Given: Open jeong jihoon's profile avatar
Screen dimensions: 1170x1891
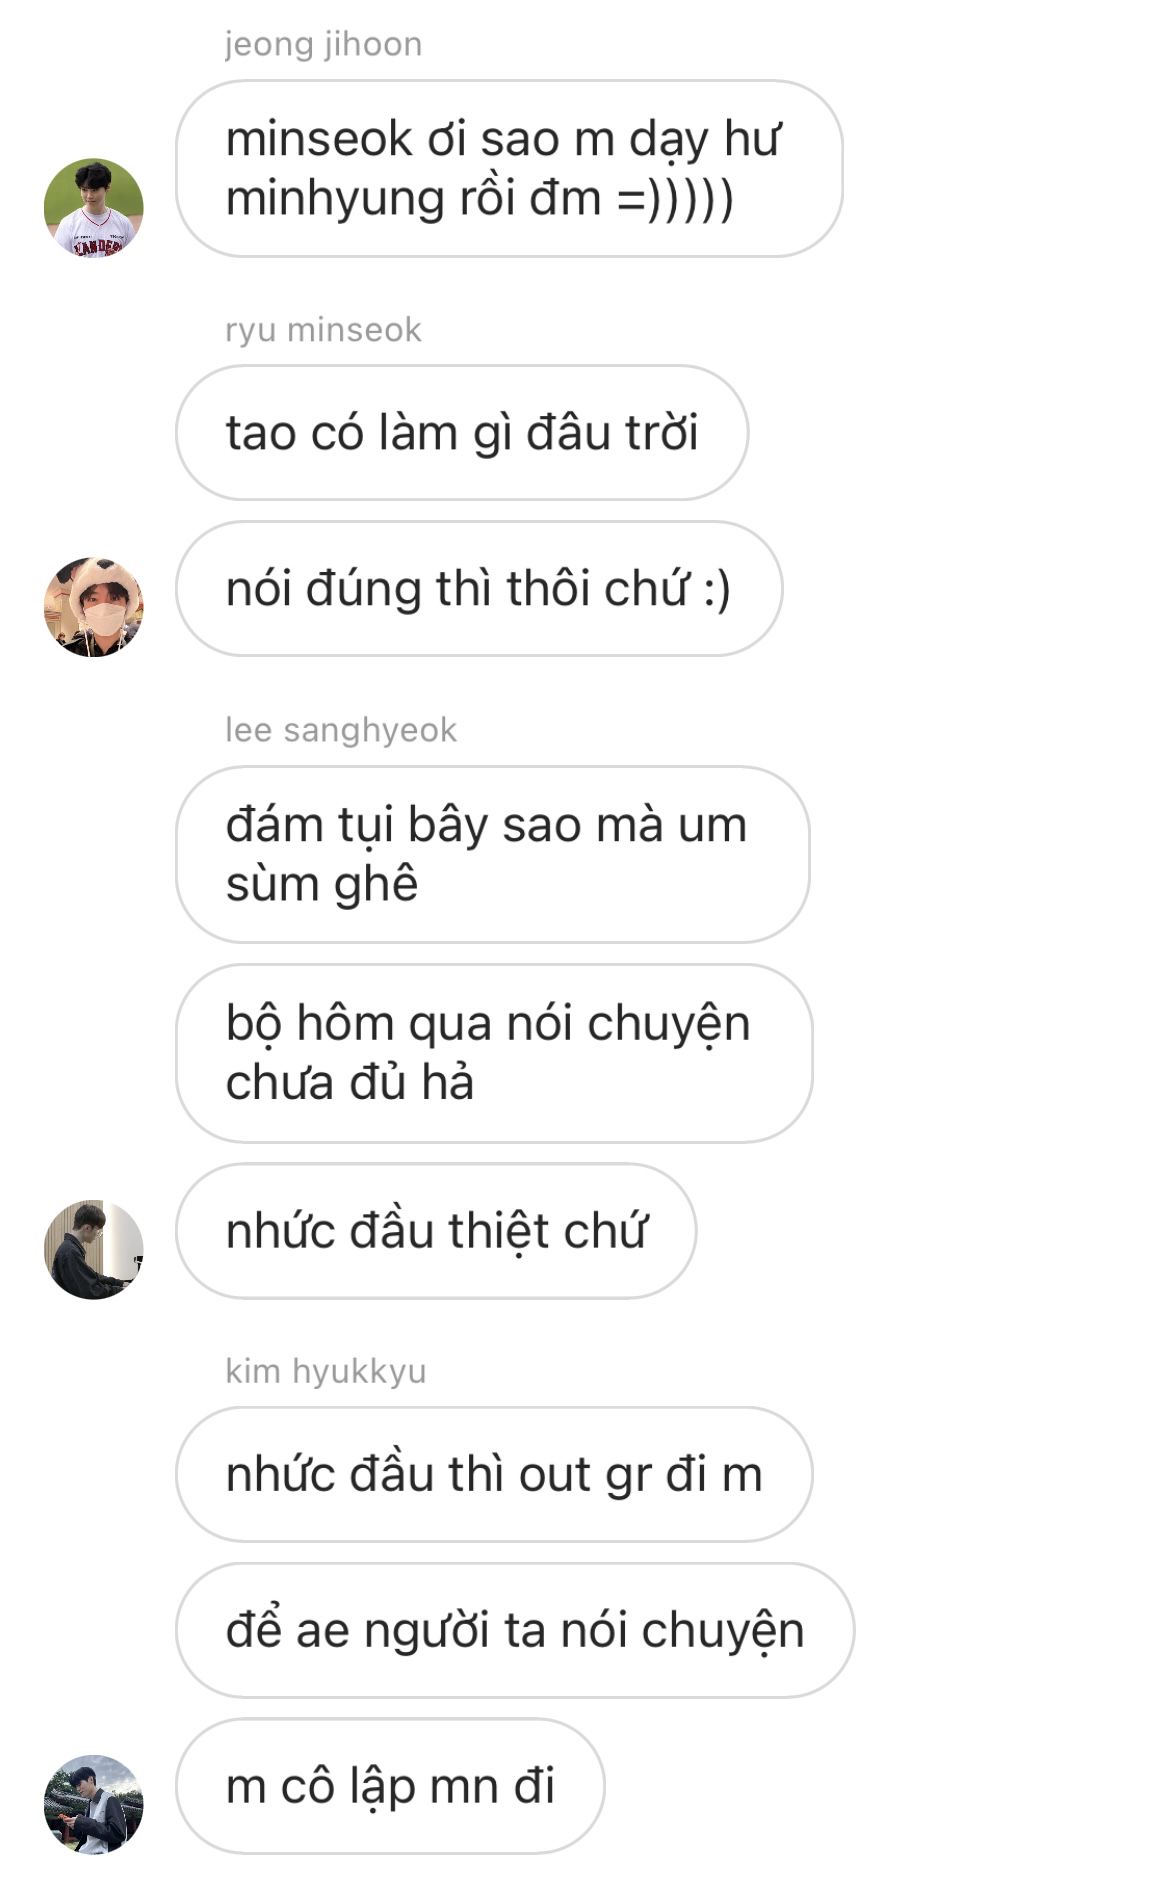Looking at the screenshot, I should point(94,208).
